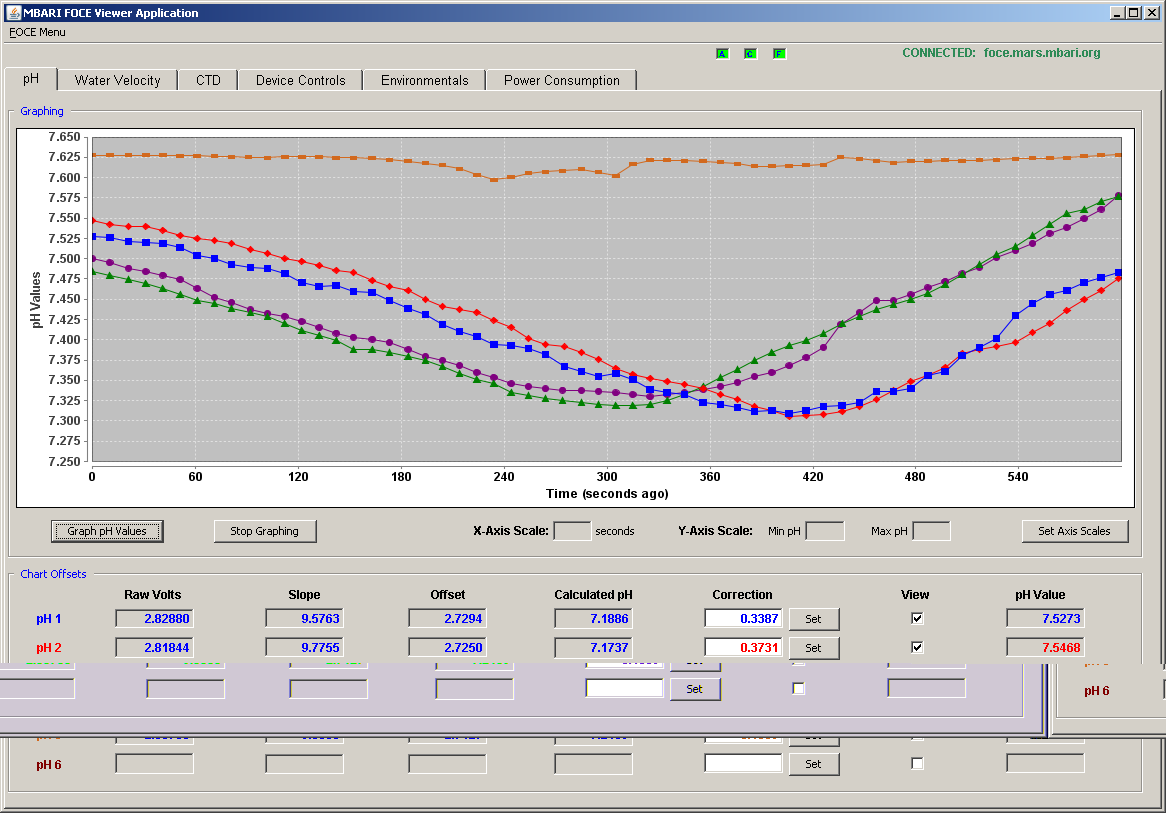Click the Set Axis Scales button

[x=1075, y=531]
